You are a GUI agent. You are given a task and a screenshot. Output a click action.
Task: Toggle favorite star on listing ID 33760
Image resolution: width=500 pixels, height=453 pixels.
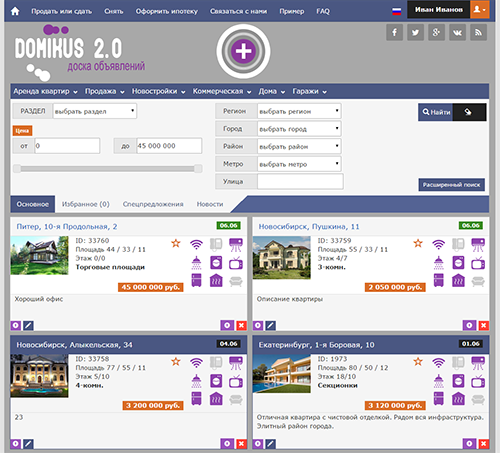coord(176,243)
